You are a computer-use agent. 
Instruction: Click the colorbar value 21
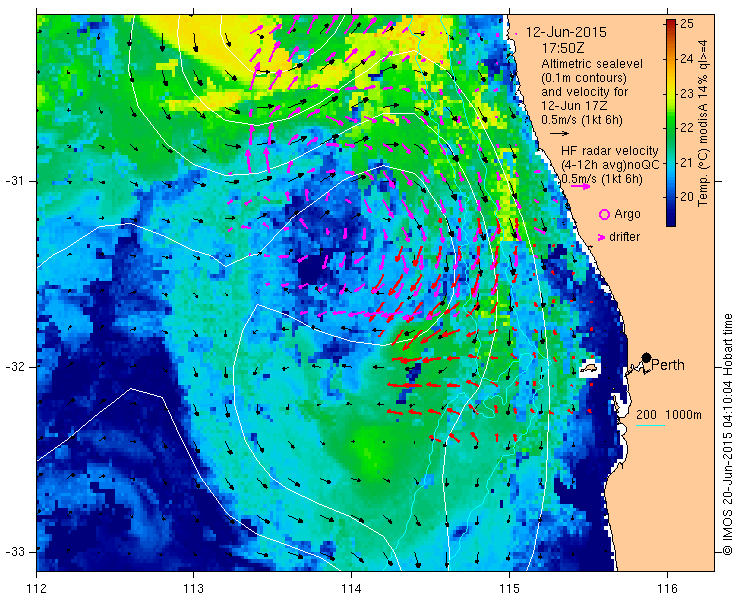pyautogui.click(x=687, y=162)
